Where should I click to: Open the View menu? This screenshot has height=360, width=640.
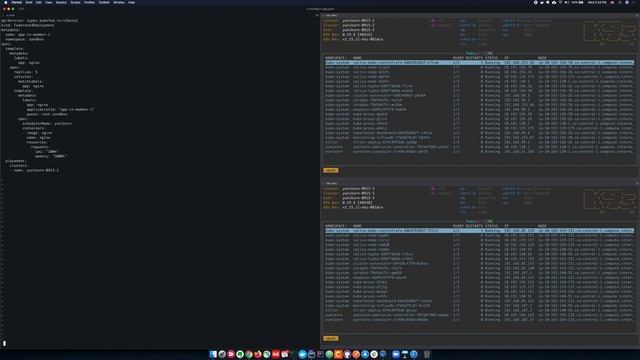coord(49,2)
